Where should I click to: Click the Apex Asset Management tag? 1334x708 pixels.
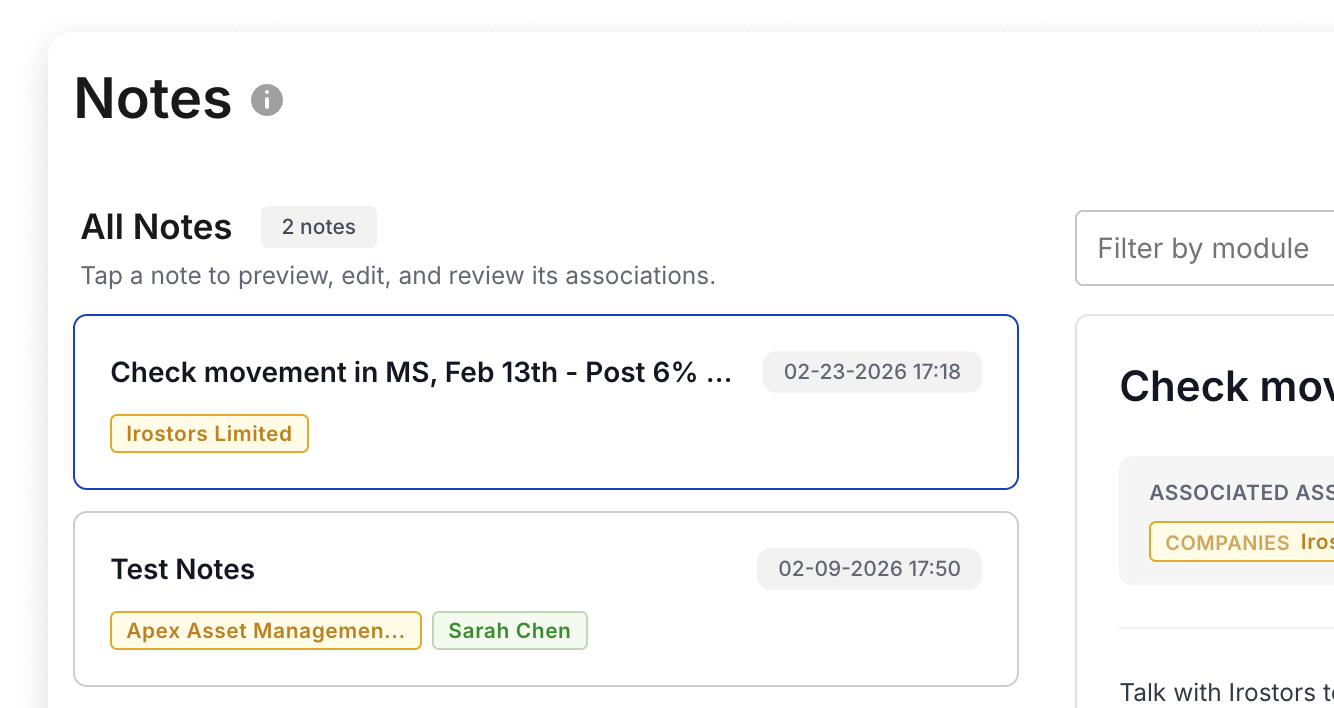266,631
